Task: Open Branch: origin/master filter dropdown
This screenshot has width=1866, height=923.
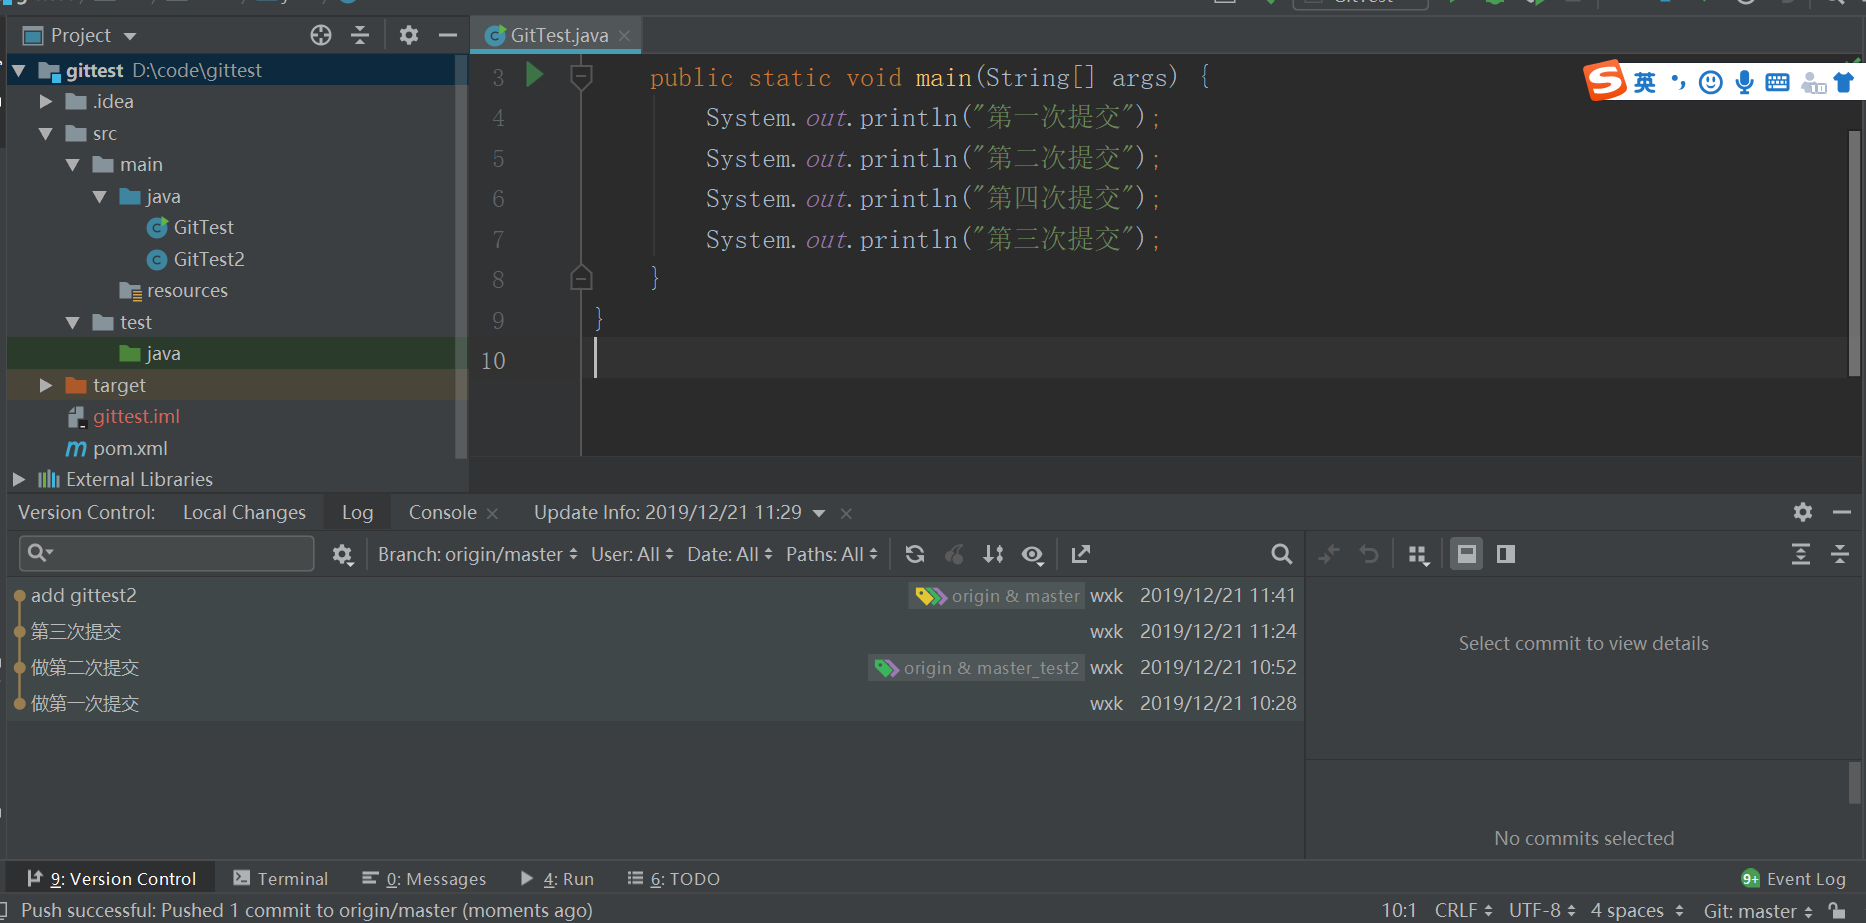Action: [477, 554]
